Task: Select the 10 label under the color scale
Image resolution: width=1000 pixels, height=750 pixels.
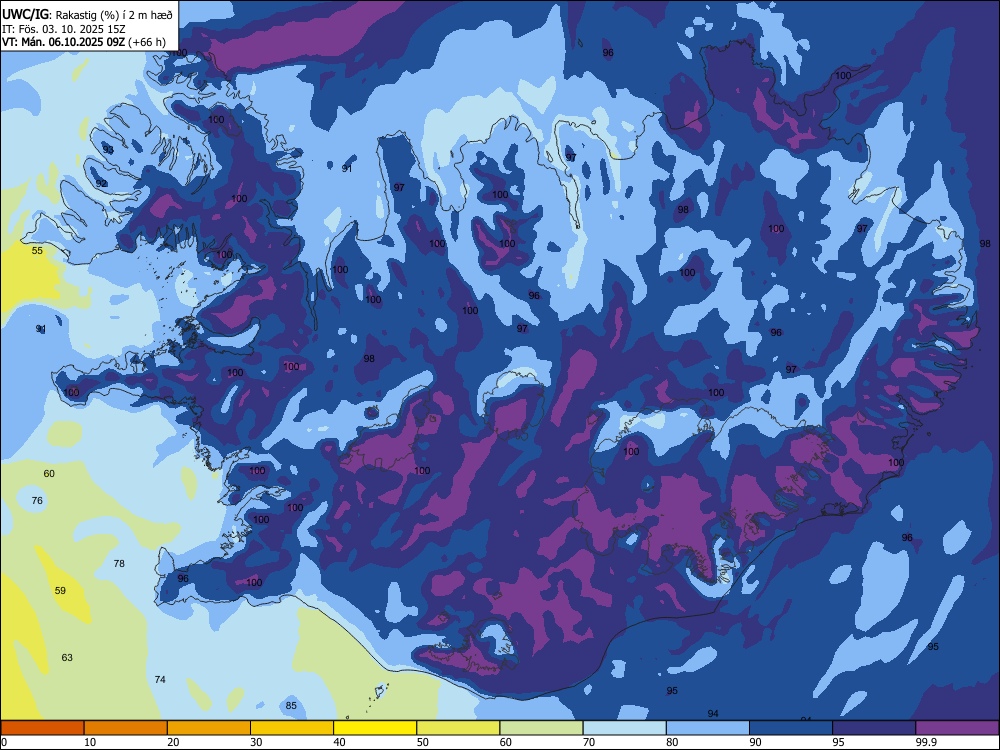Action: tap(90, 742)
